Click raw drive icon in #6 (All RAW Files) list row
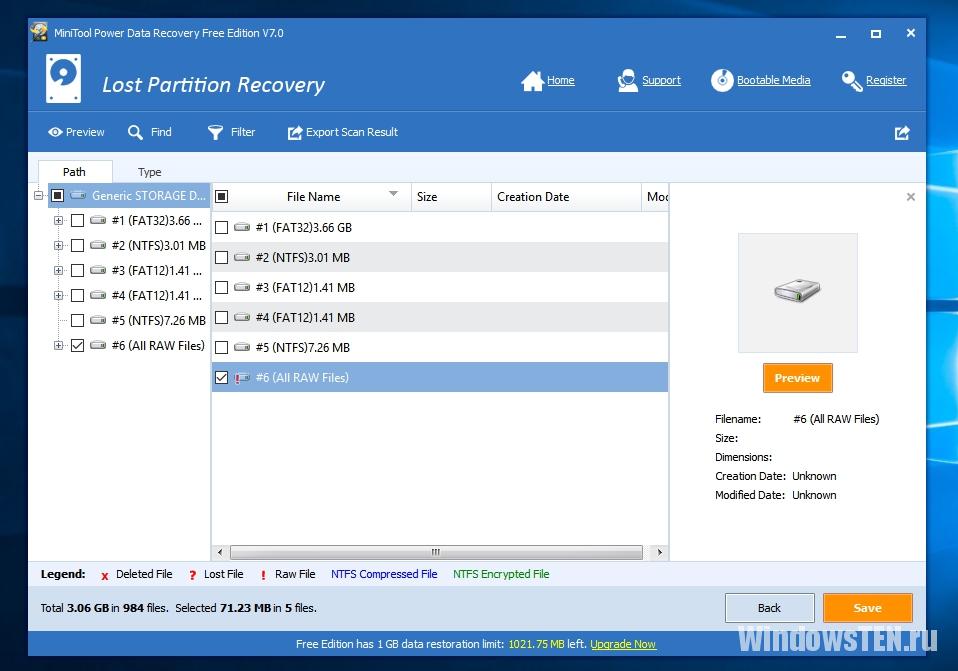Screen dimensions: 958x671 point(242,378)
